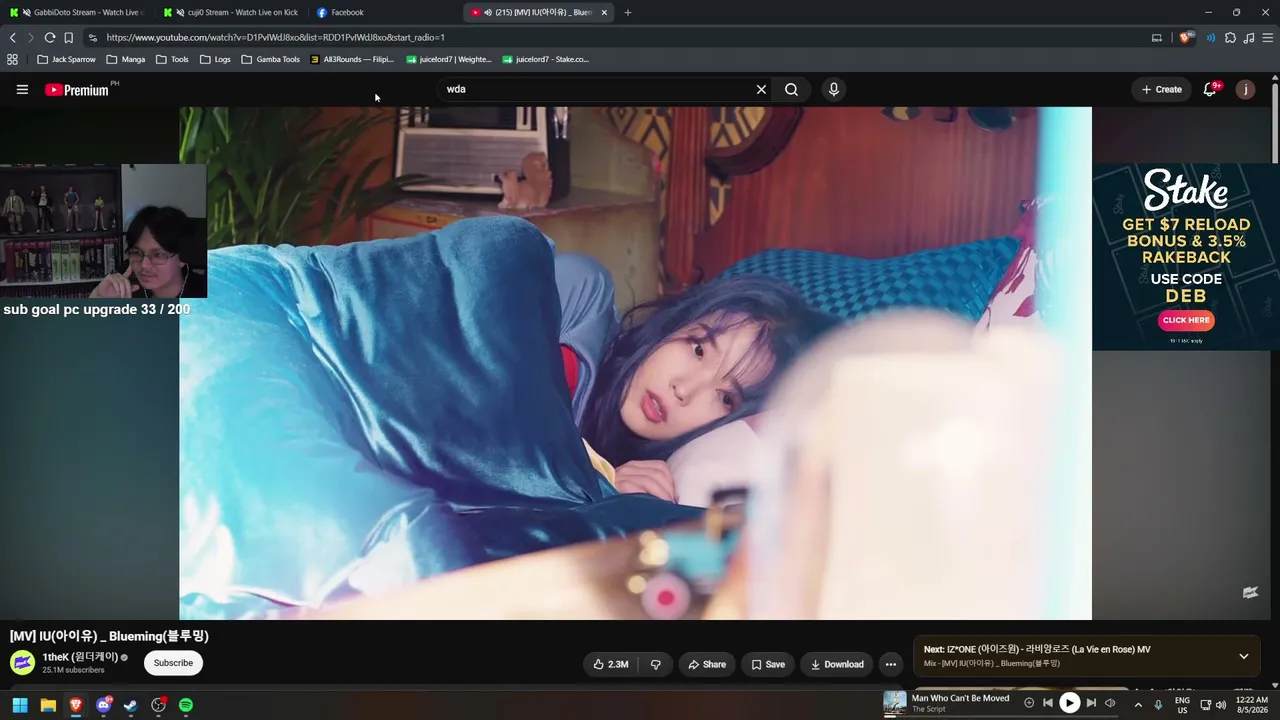Open the juicelord7 Stake.co bookmark
Screen dimensions: 1280x720
(545, 59)
